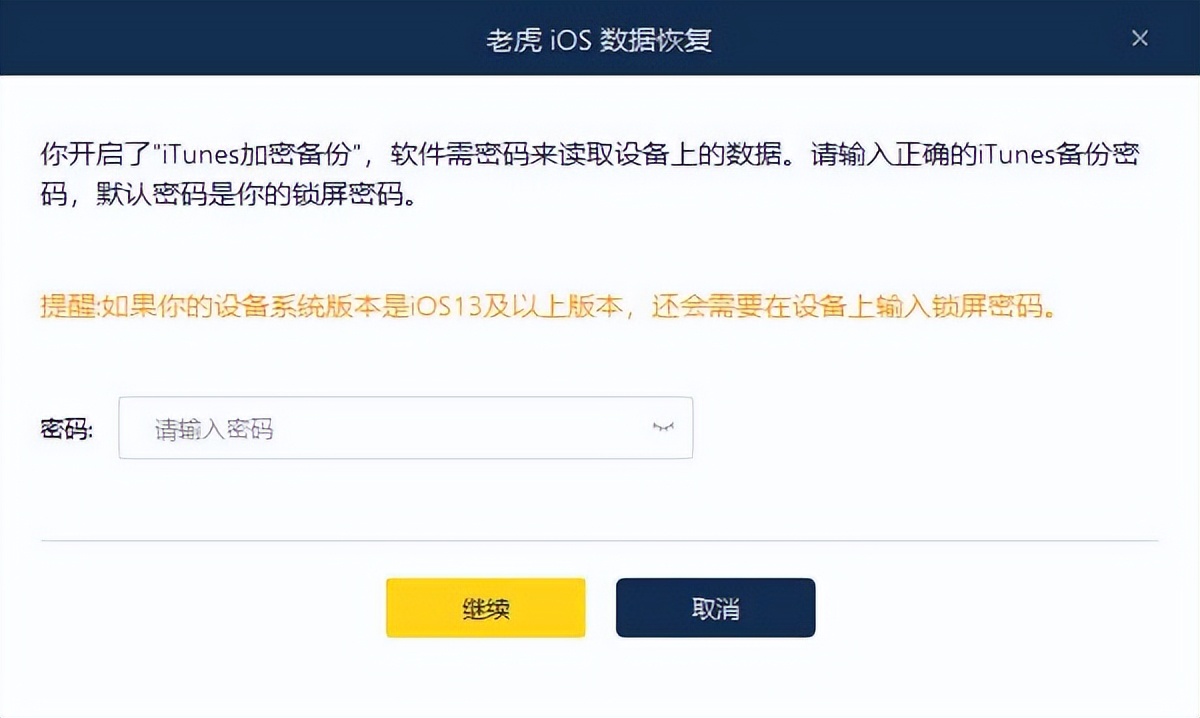
Task: Close the dialog with the X button
Action: [1140, 38]
